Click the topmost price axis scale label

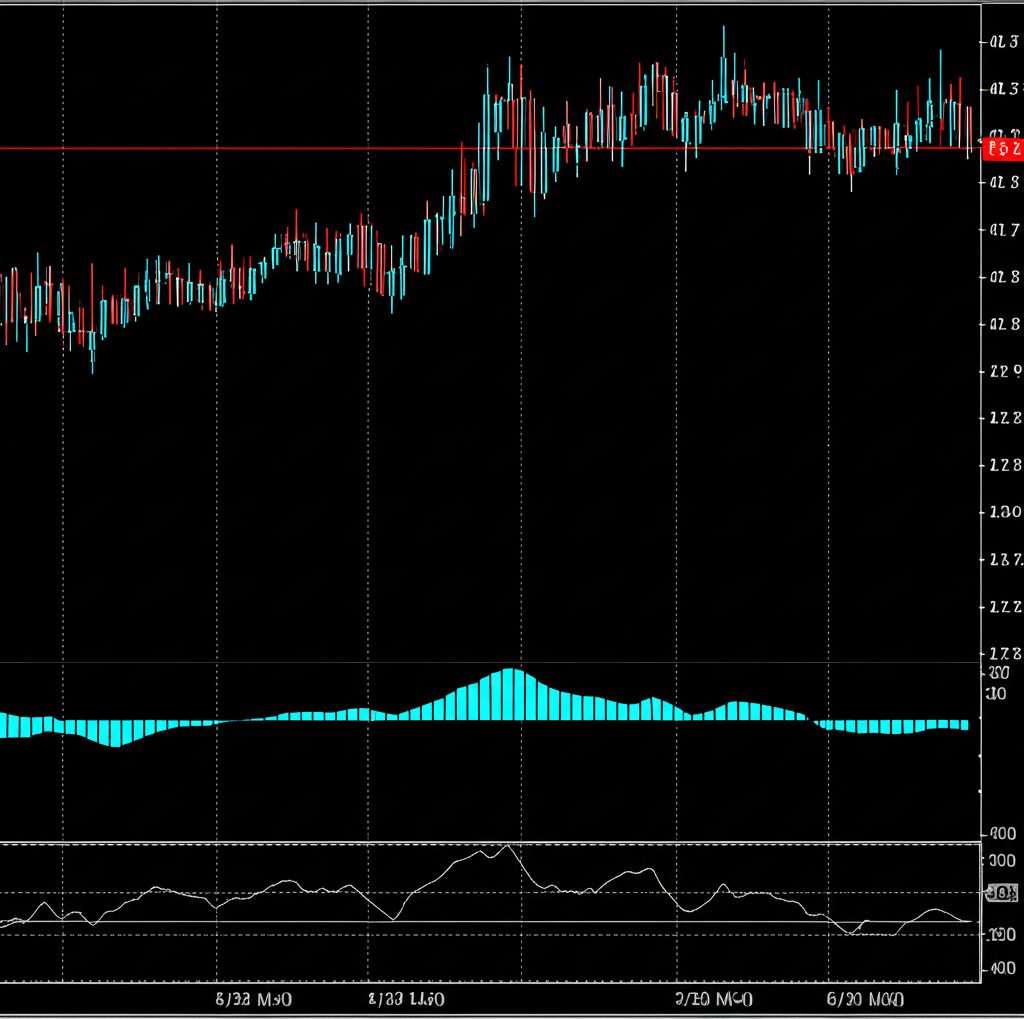pos(1002,42)
